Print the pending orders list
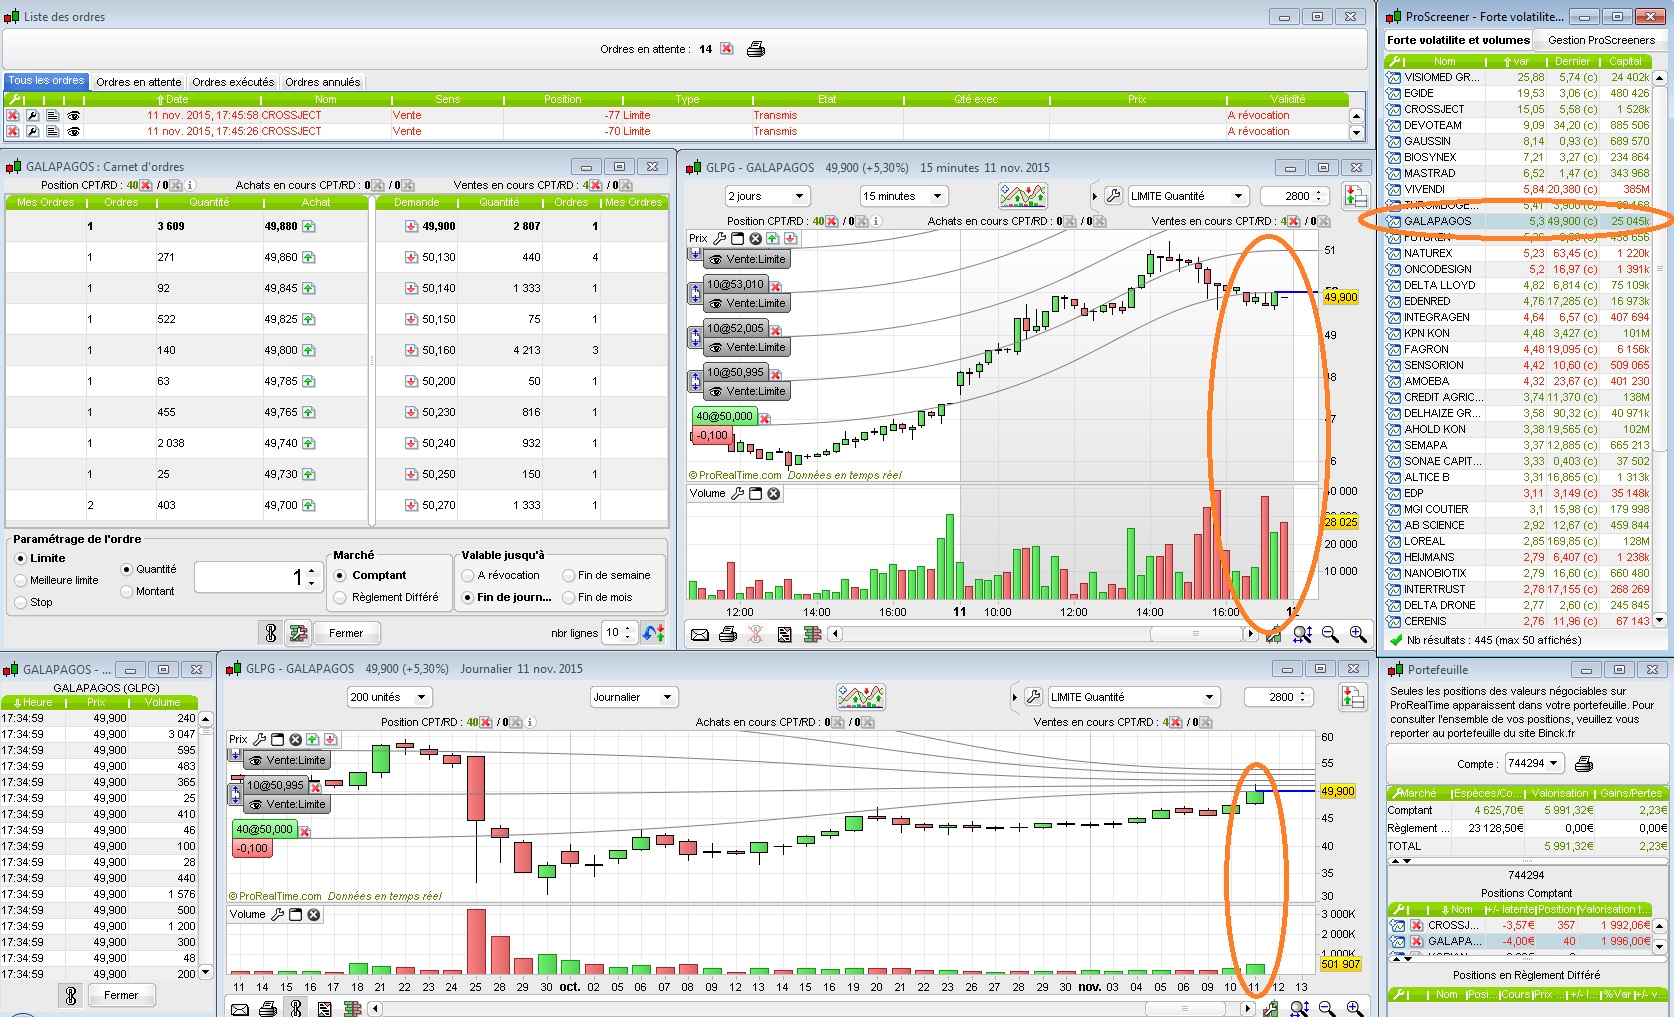1674x1017 pixels. [756, 49]
